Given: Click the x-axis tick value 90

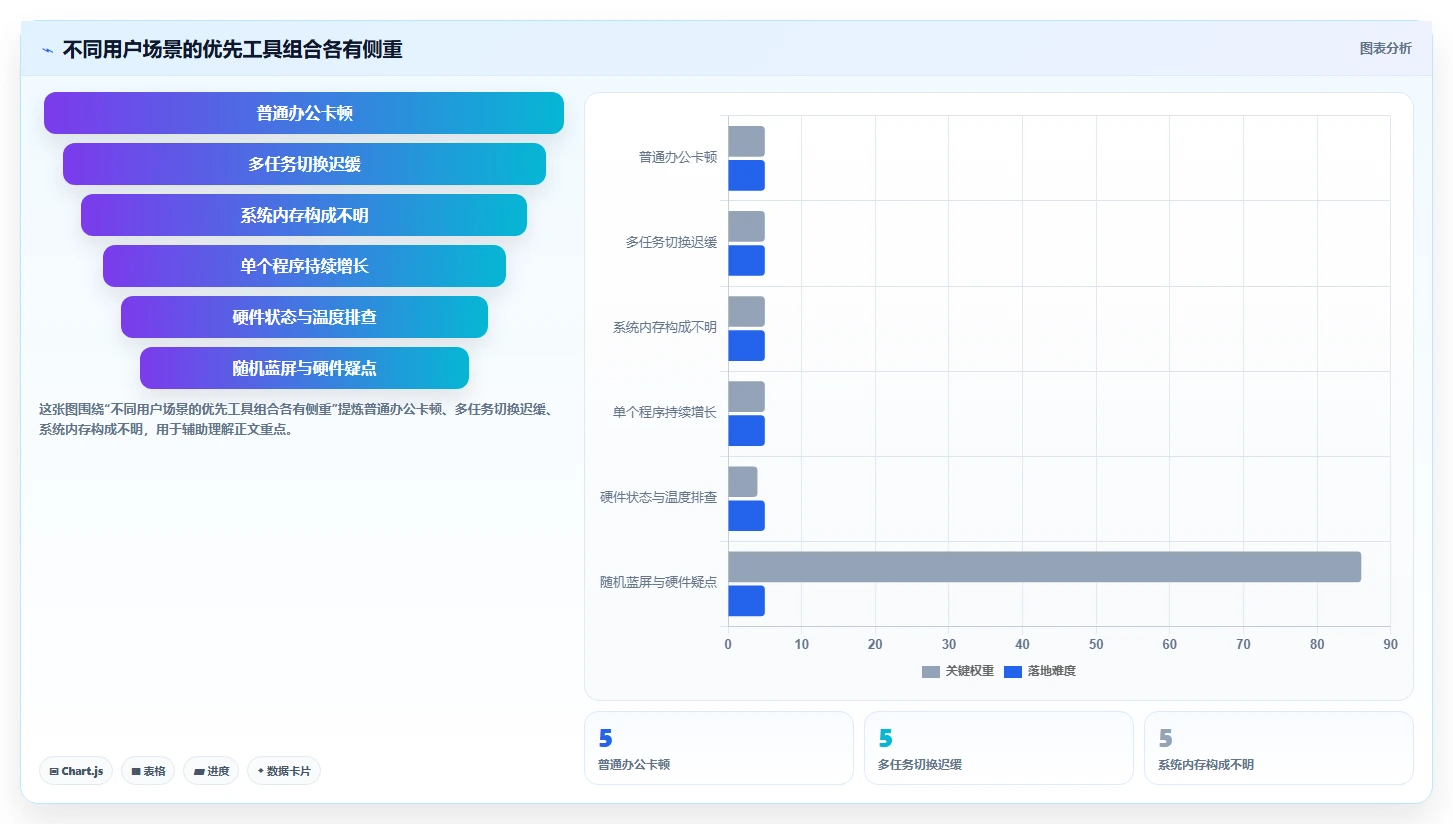Looking at the screenshot, I should pos(1390,644).
